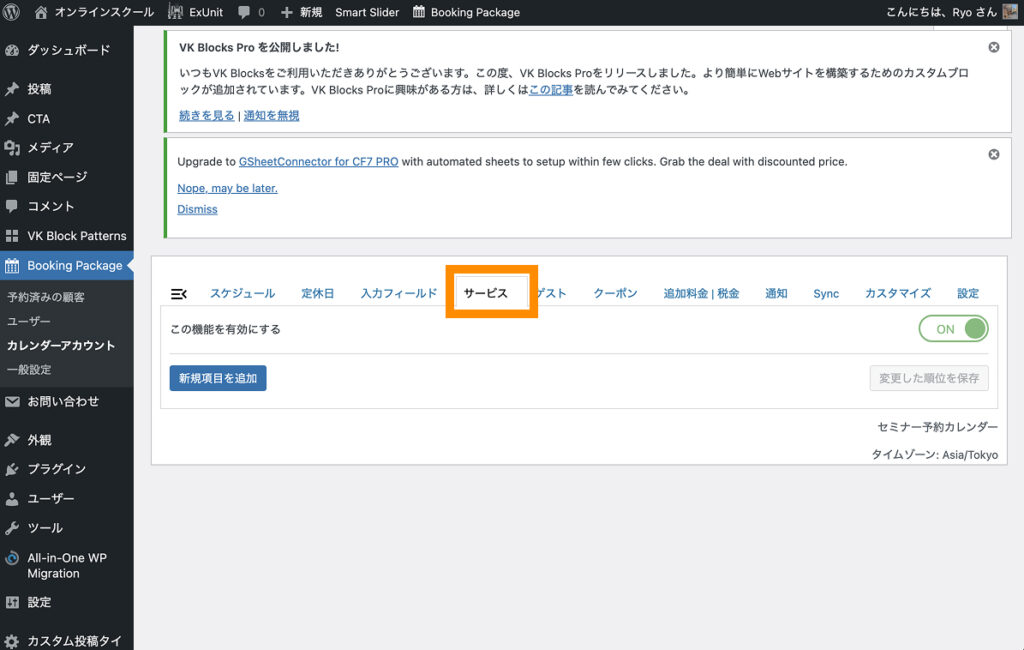Image resolution: width=1024 pixels, height=650 pixels.
Task: Open the comments bubble icon in admin bar
Action: [244, 12]
